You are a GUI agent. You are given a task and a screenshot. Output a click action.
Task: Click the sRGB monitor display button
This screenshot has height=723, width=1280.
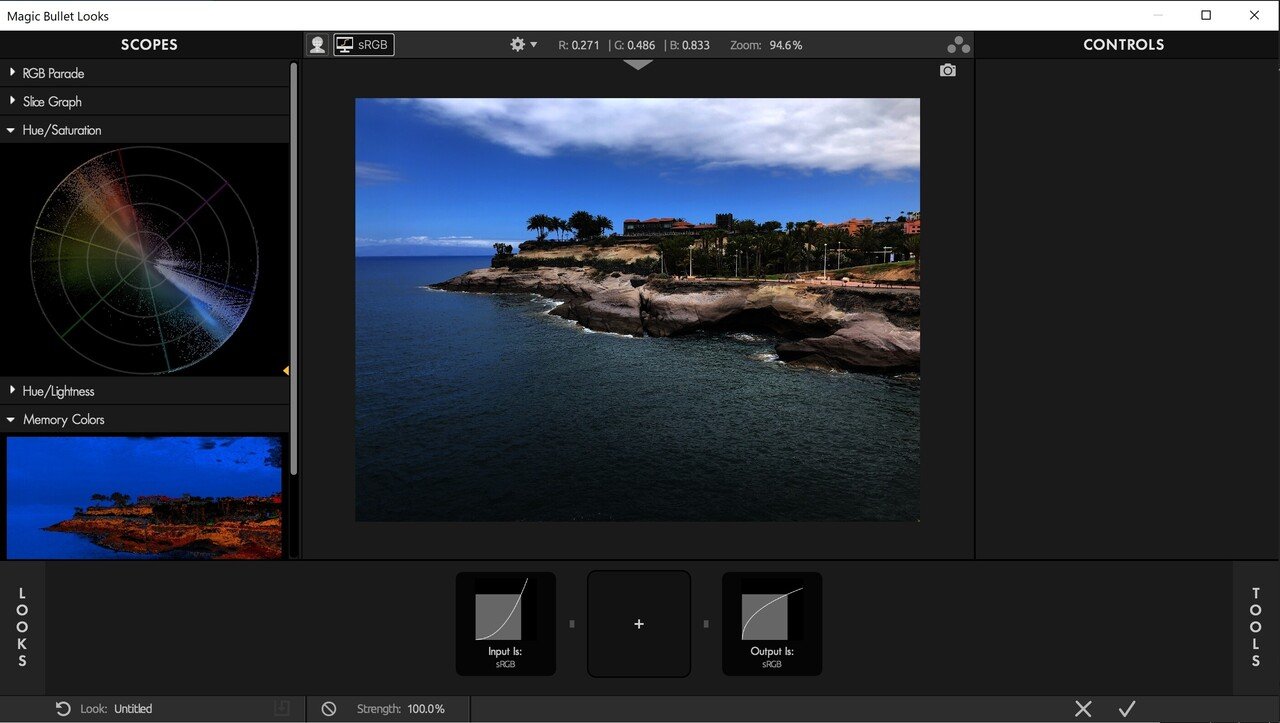tap(364, 45)
